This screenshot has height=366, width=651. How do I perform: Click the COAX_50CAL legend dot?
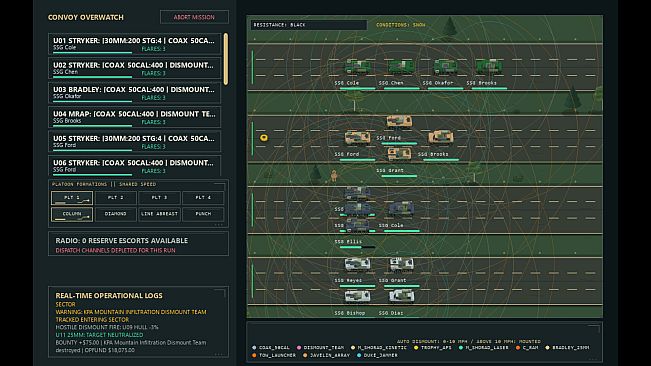(x=254, y=348)
